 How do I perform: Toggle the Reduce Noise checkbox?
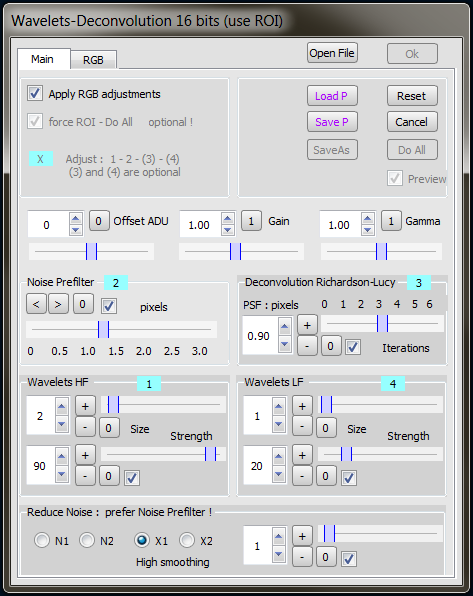click(349, 559)
